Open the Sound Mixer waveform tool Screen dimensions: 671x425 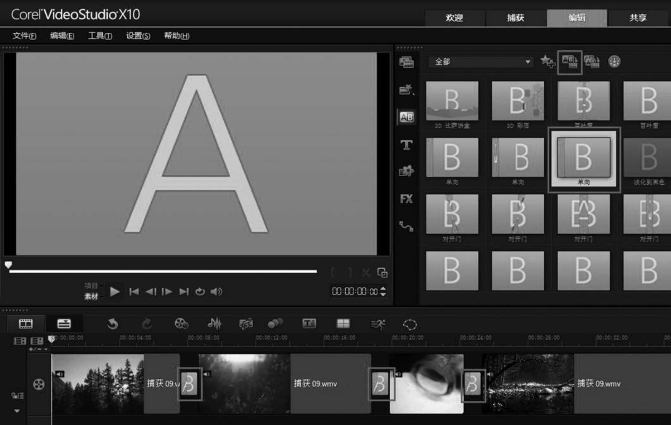point(214,323)
